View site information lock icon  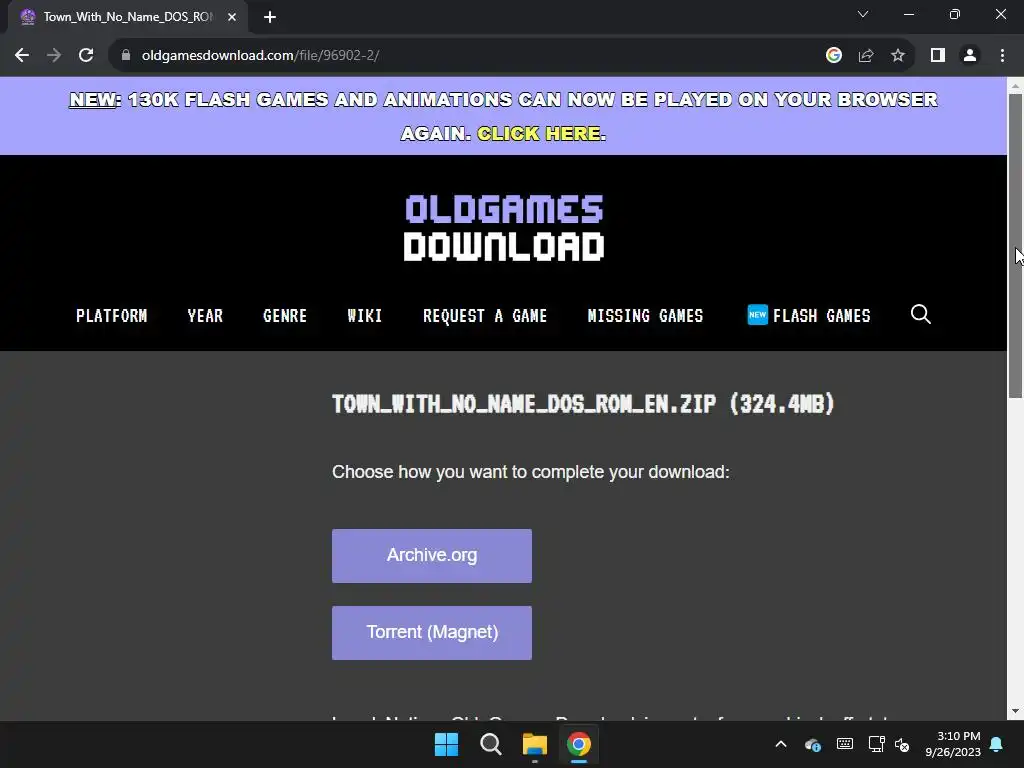pyautogui.click(x=126, y=56)
